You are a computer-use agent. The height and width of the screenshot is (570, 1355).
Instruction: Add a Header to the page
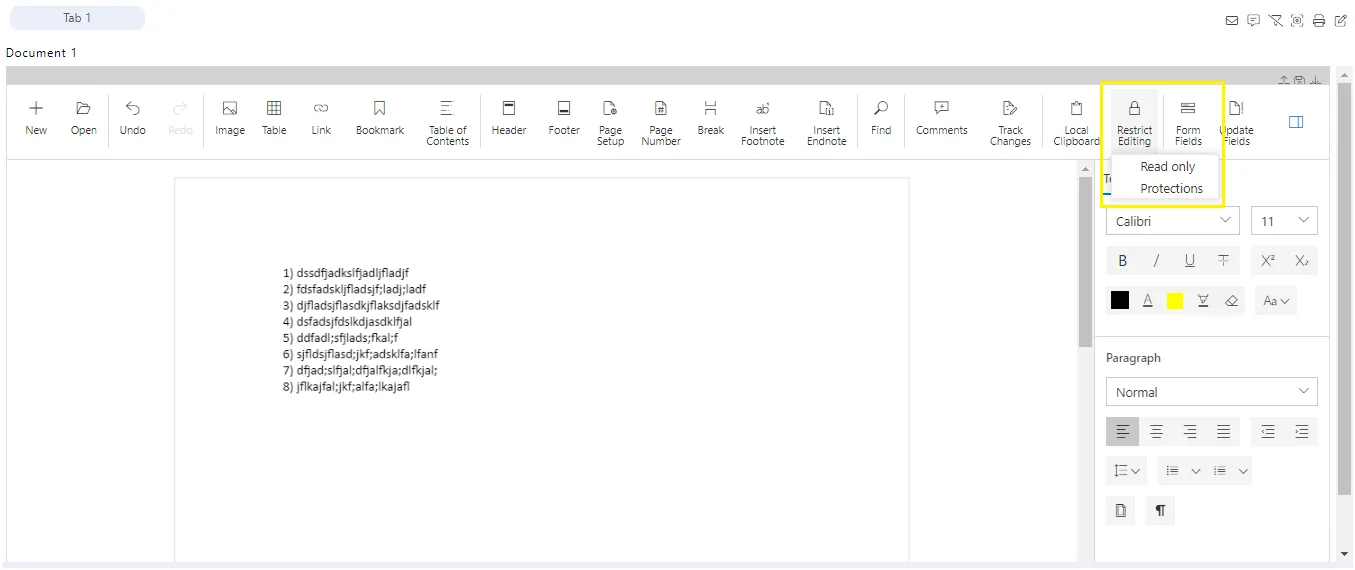pyautogui.click(x=509, y=118)
